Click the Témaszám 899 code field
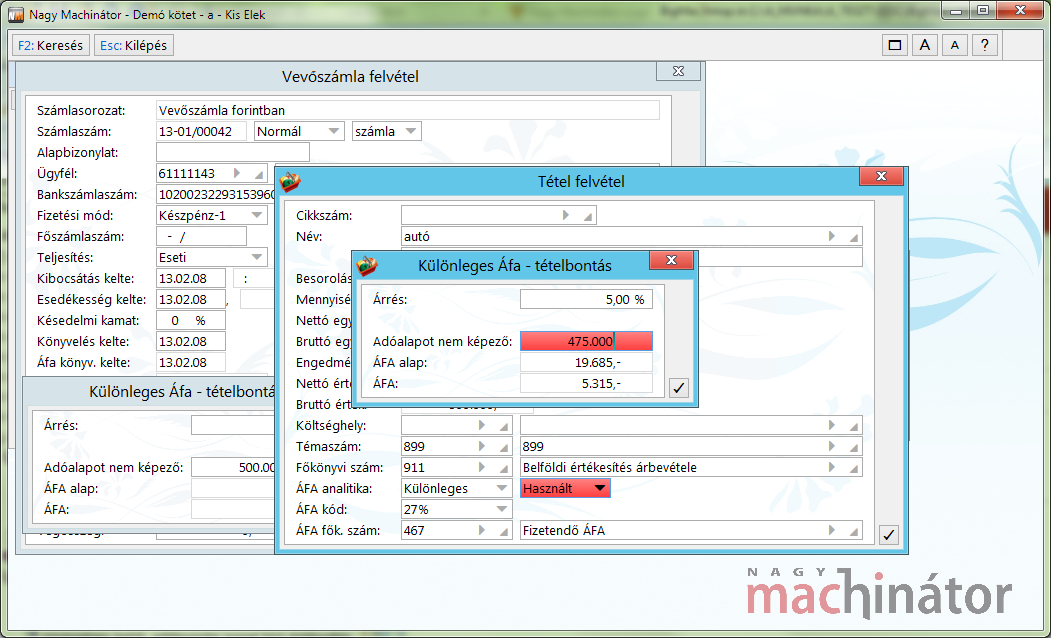Screen dimensions: 1051x638 click(456, 446)
